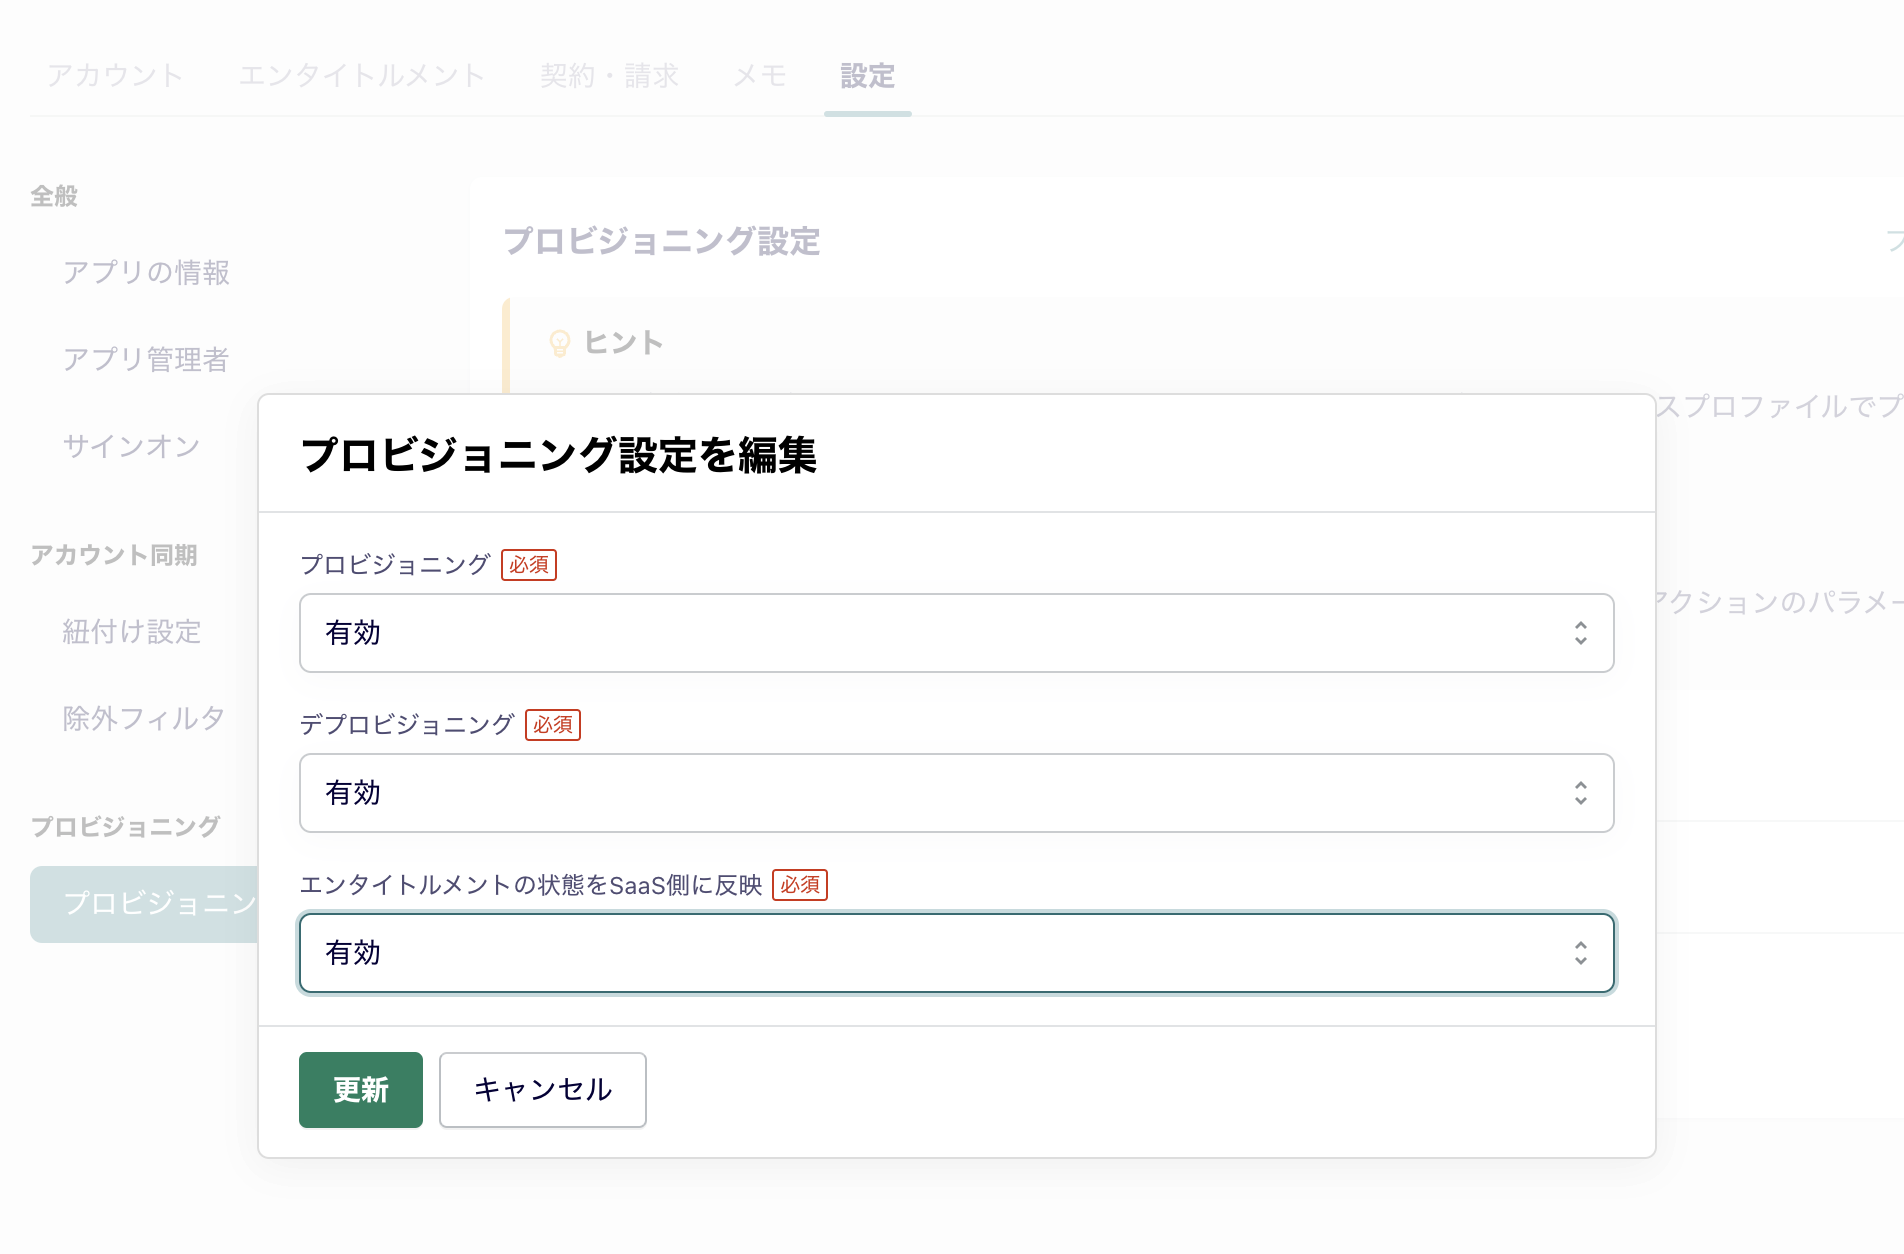The image size is (1904, 1254).
Task: Open 紐付け設定 under アカウント同期
Action: [131, 632]
